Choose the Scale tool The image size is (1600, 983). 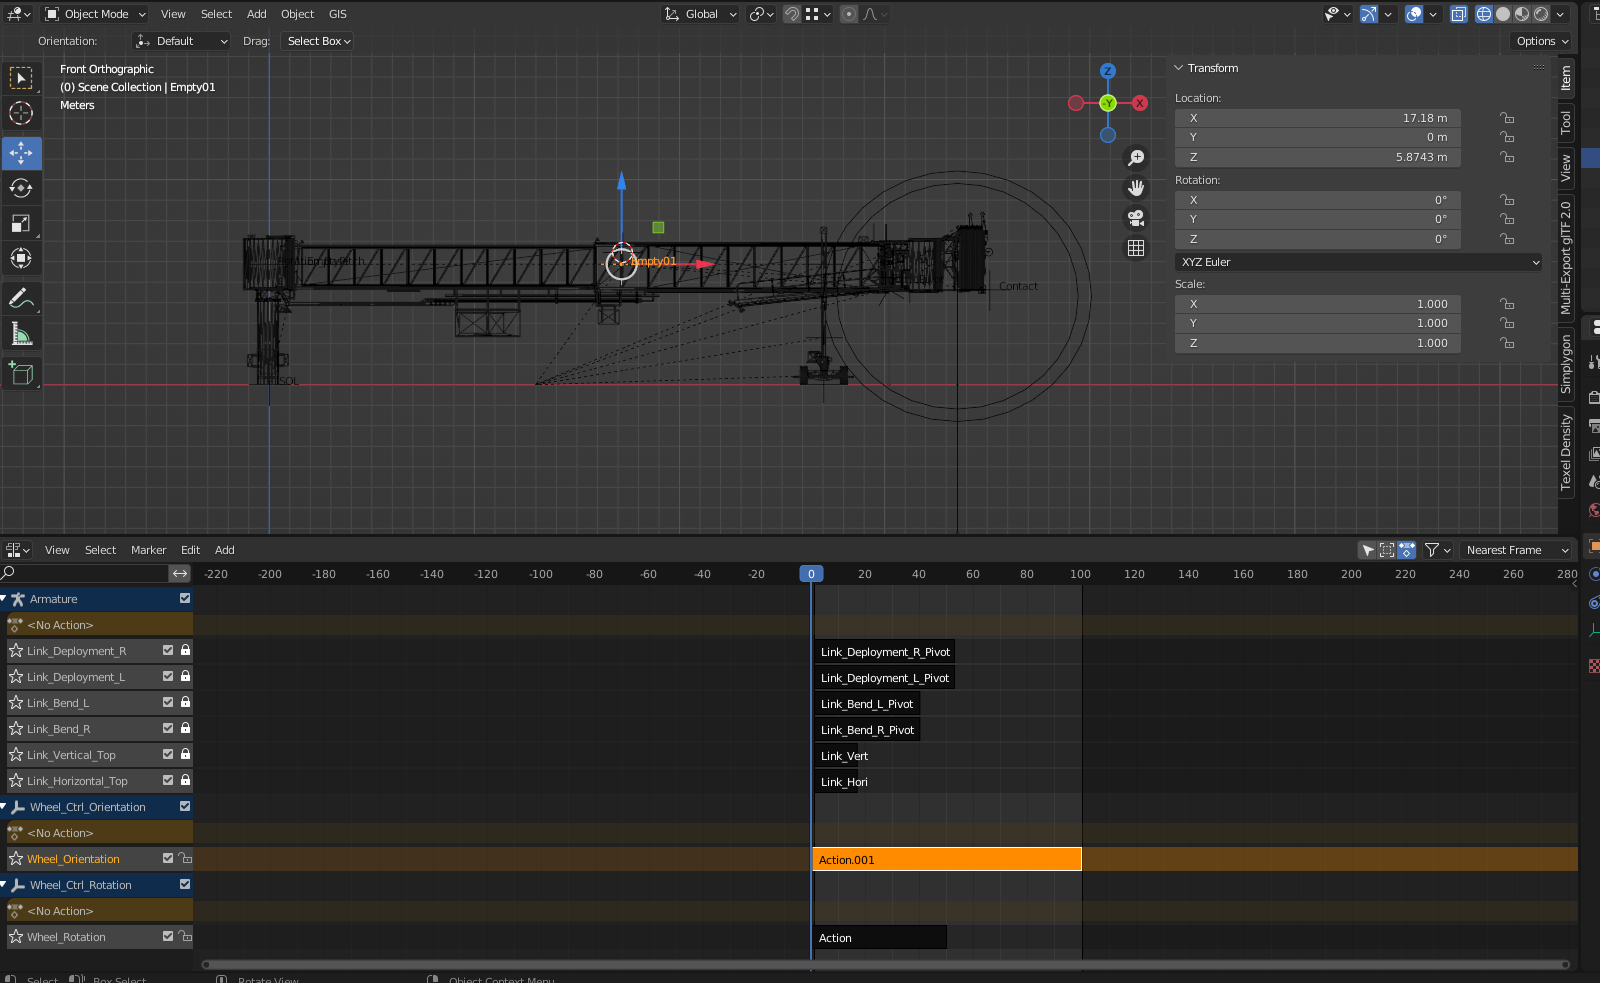pyautogui.click(x=21, y=223)
